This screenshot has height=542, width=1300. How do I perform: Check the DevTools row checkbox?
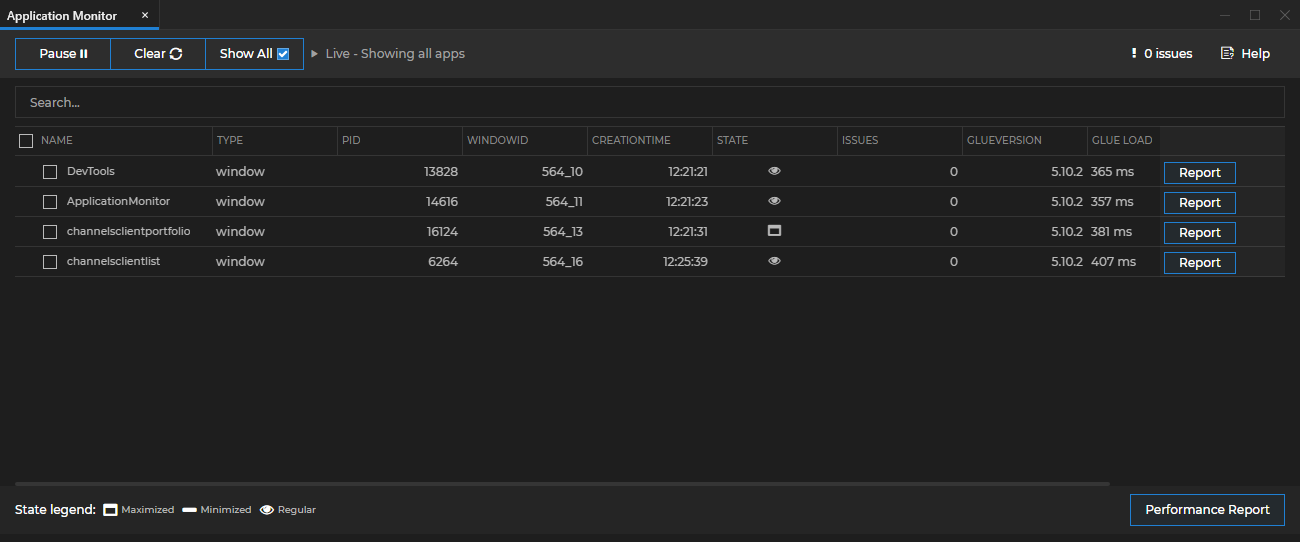pyautogui.click(x=50, y=172)
